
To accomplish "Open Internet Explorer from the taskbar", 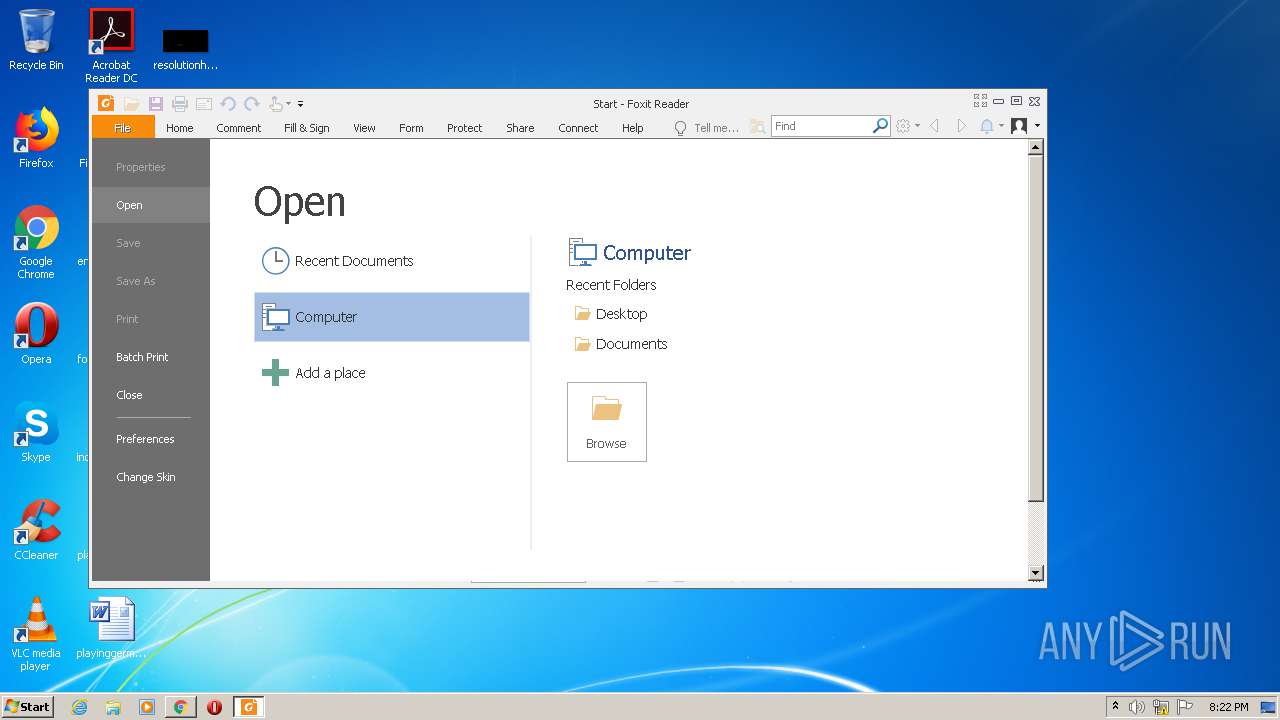I will point(79,707).
